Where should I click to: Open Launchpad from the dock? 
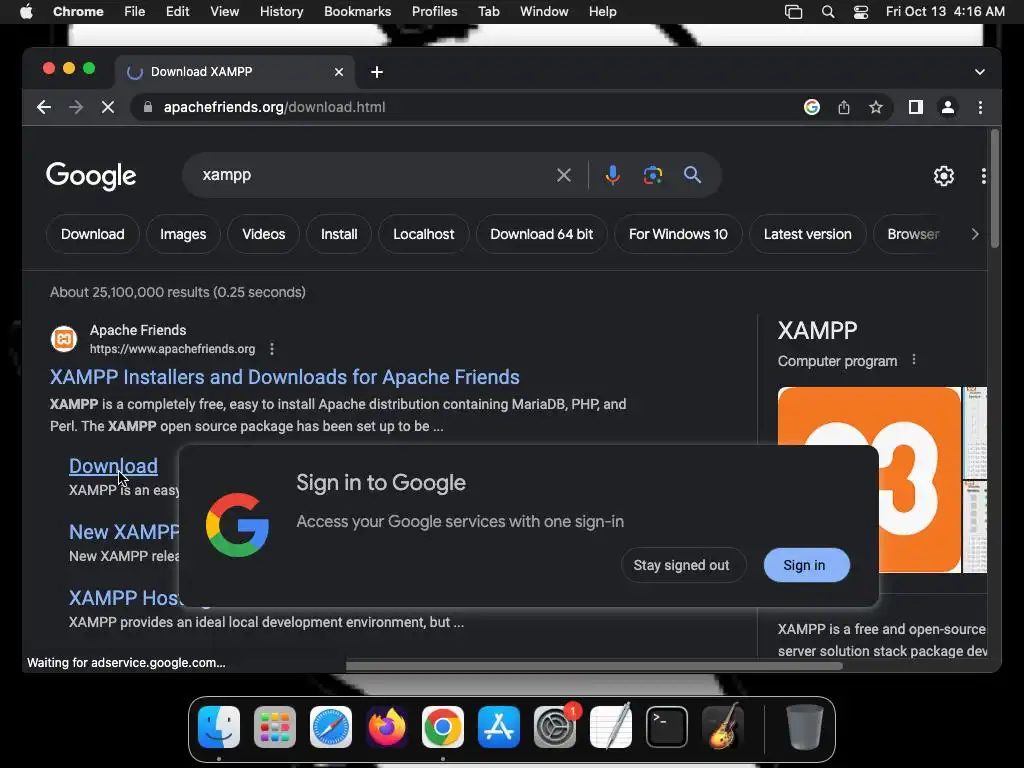tap(275, 727)
